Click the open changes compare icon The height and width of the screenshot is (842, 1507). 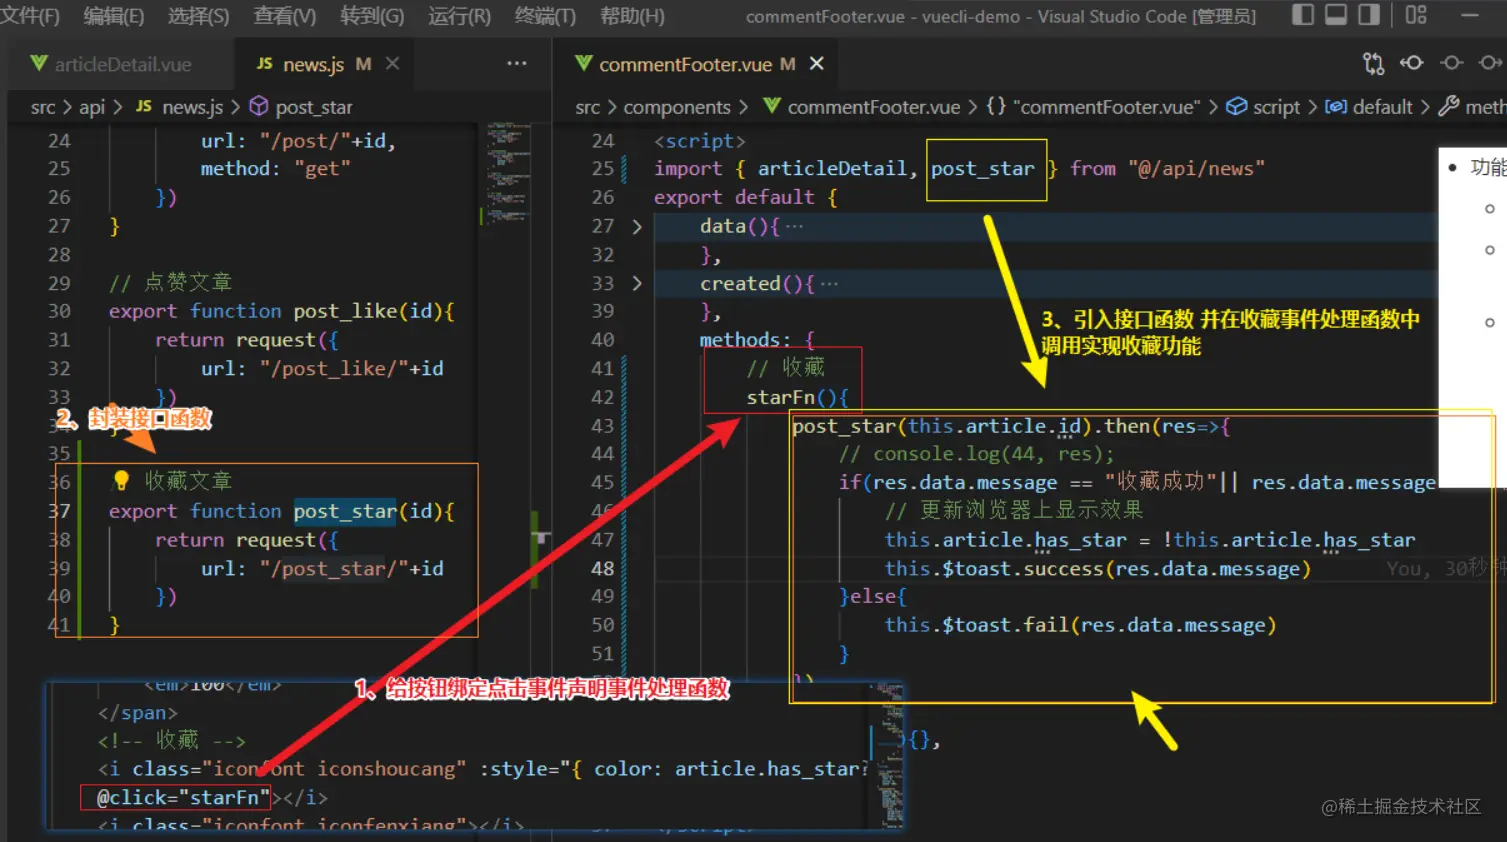point(1373,64)
